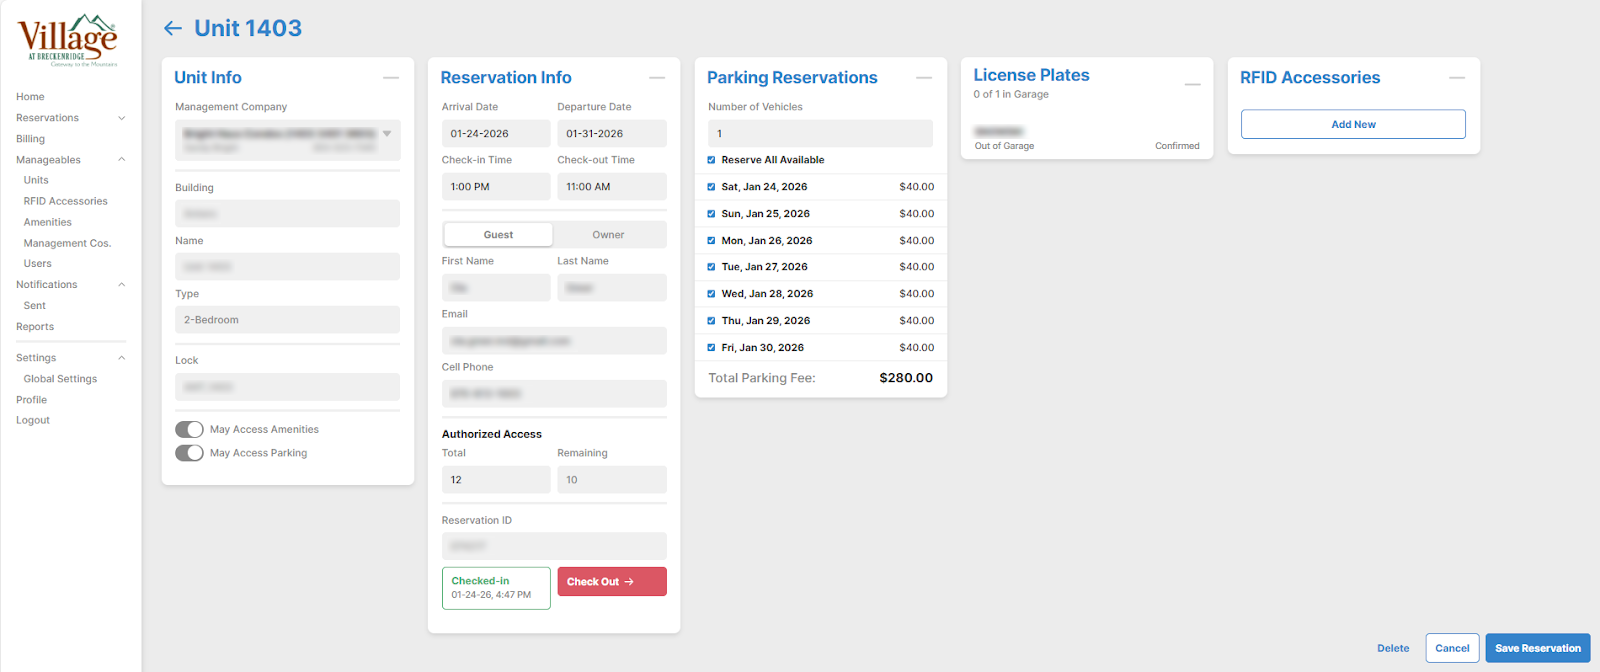The height and width of the screenshot is (672, 1600).
Task: Expand the Reservations sidebar menu
Action: pyautogui.click(x=122, y=118)
